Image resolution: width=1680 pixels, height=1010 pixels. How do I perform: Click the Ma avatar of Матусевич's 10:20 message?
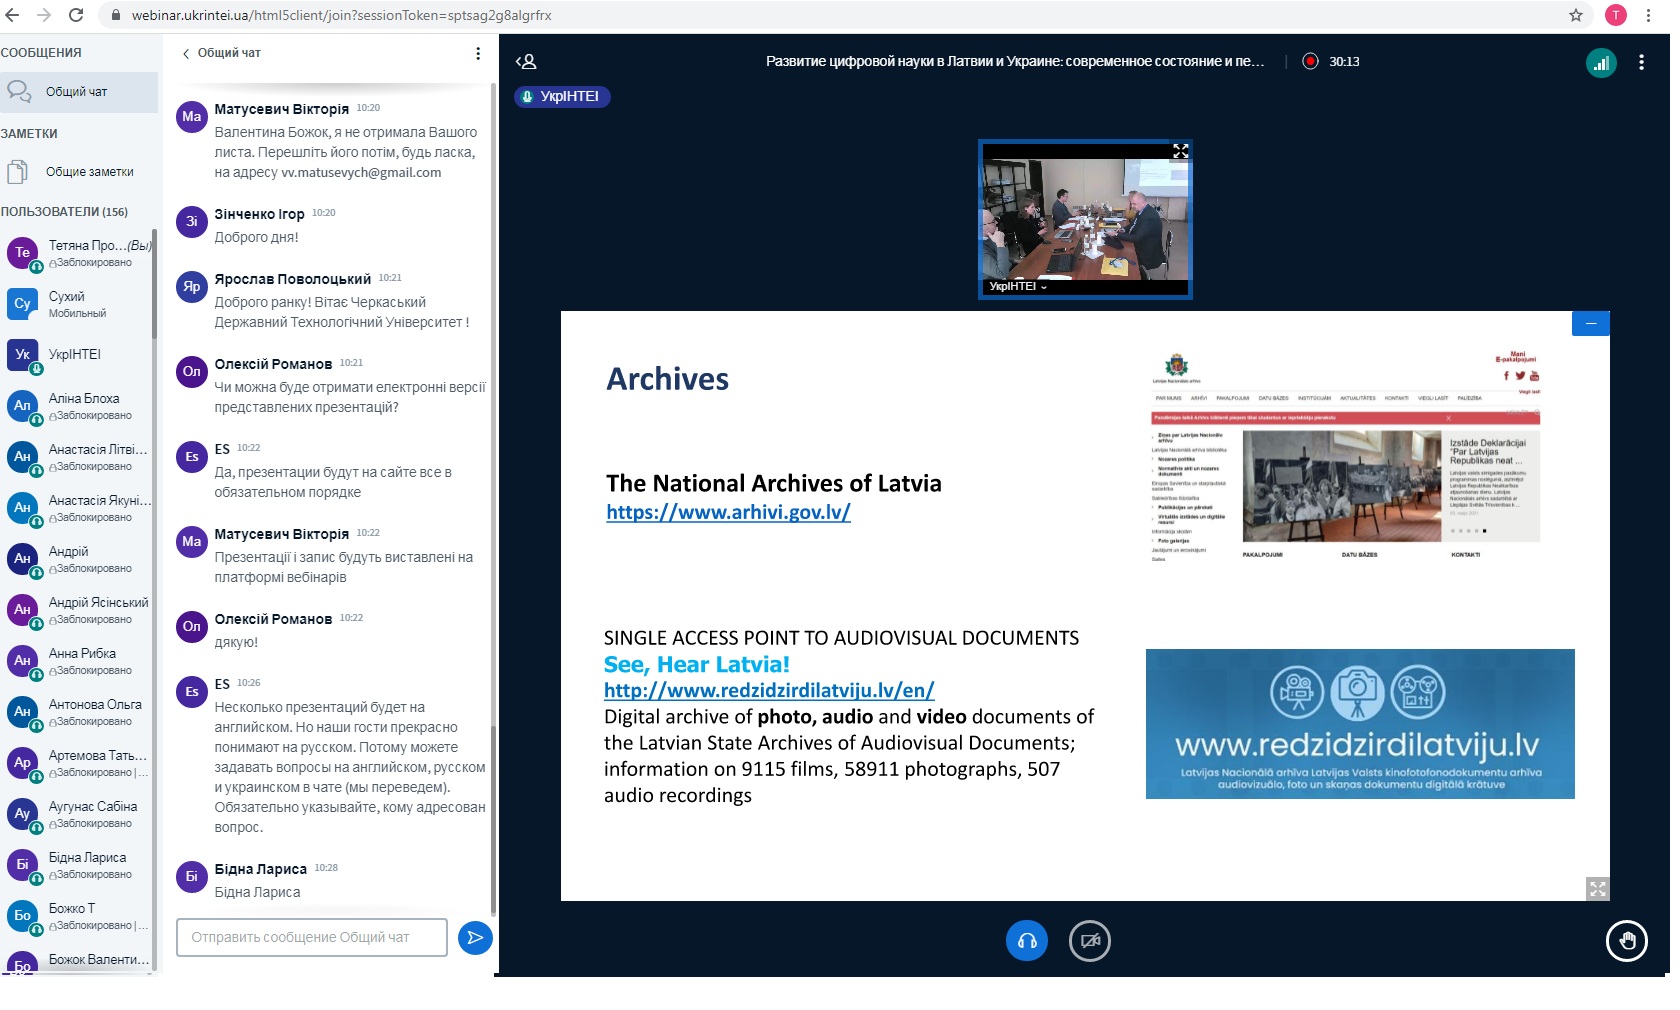[x=192, y=117]
